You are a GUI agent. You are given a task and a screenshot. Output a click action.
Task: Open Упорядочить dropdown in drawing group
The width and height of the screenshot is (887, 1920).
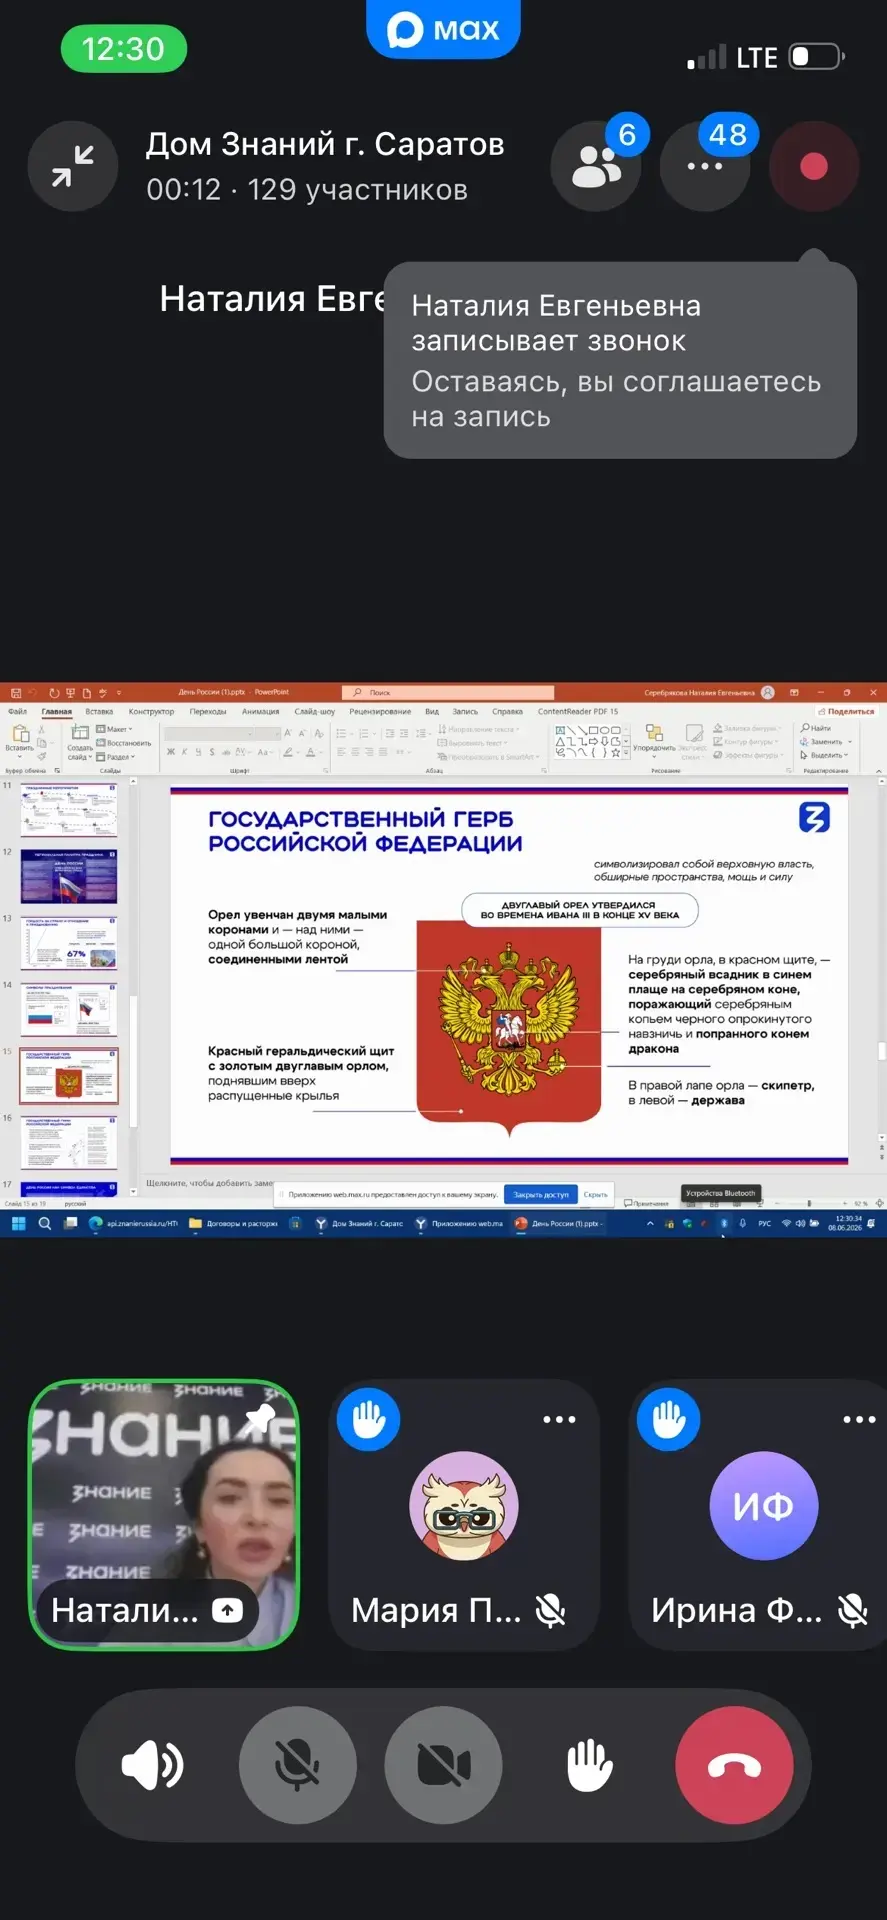click(654, 740)
